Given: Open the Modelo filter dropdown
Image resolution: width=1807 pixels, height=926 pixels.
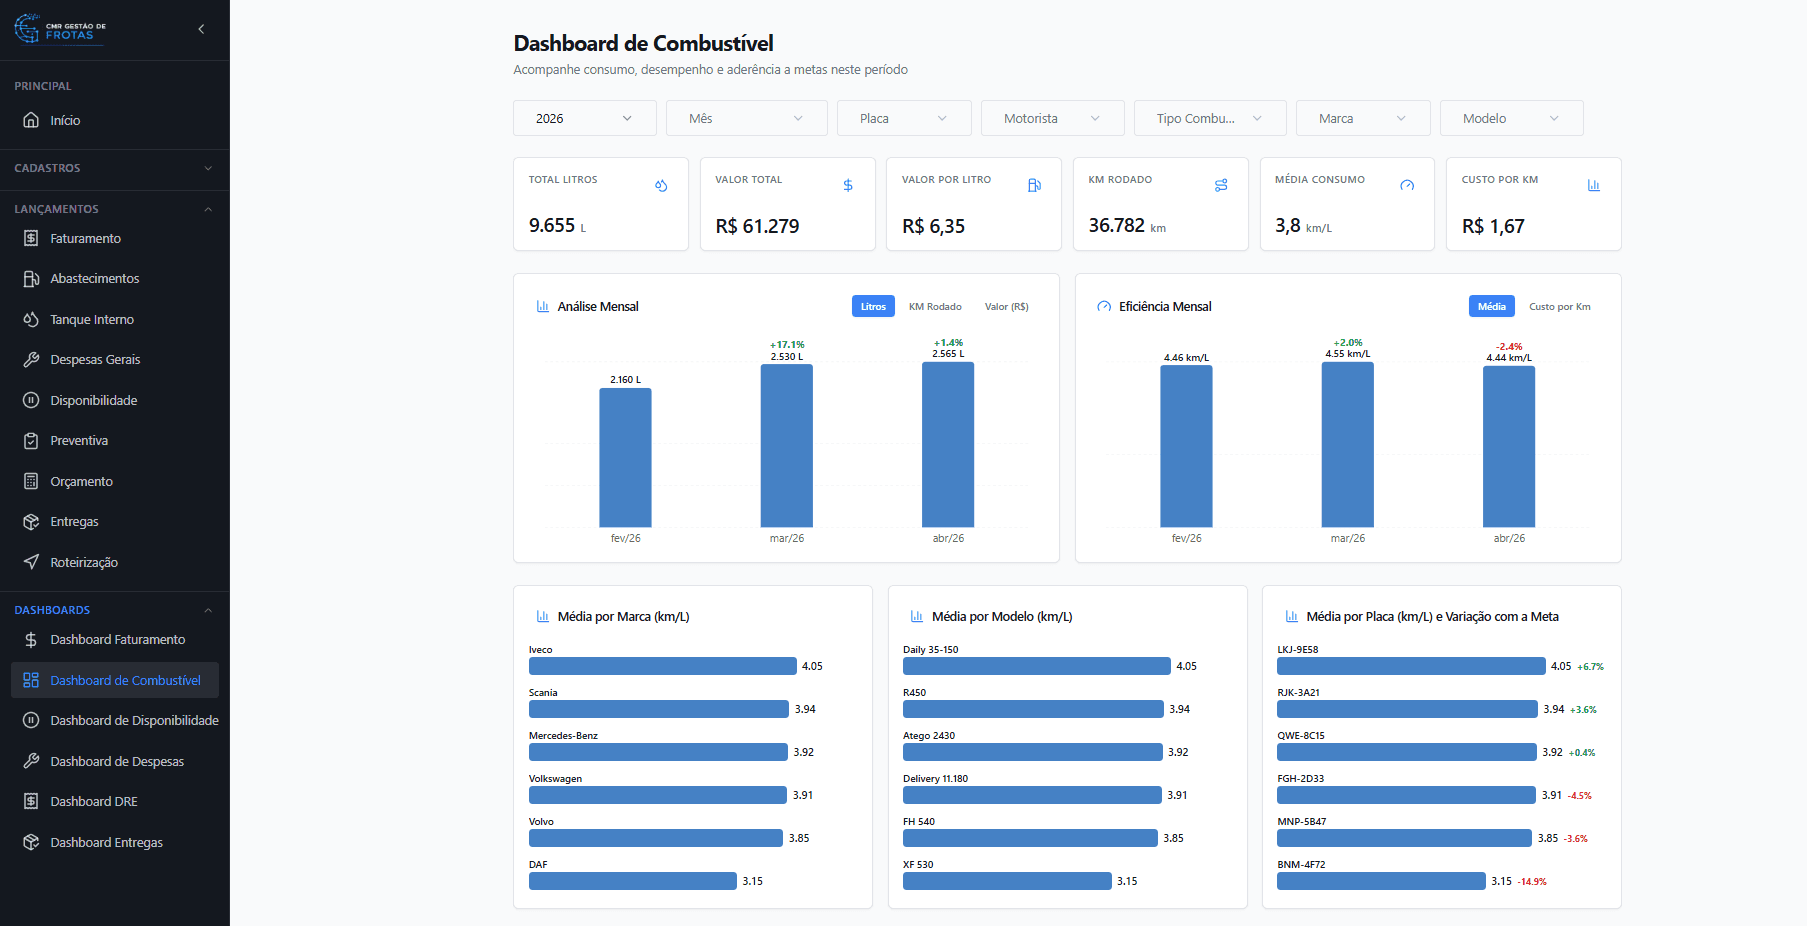Looking at the screenshot, I should coord(1511,118).
